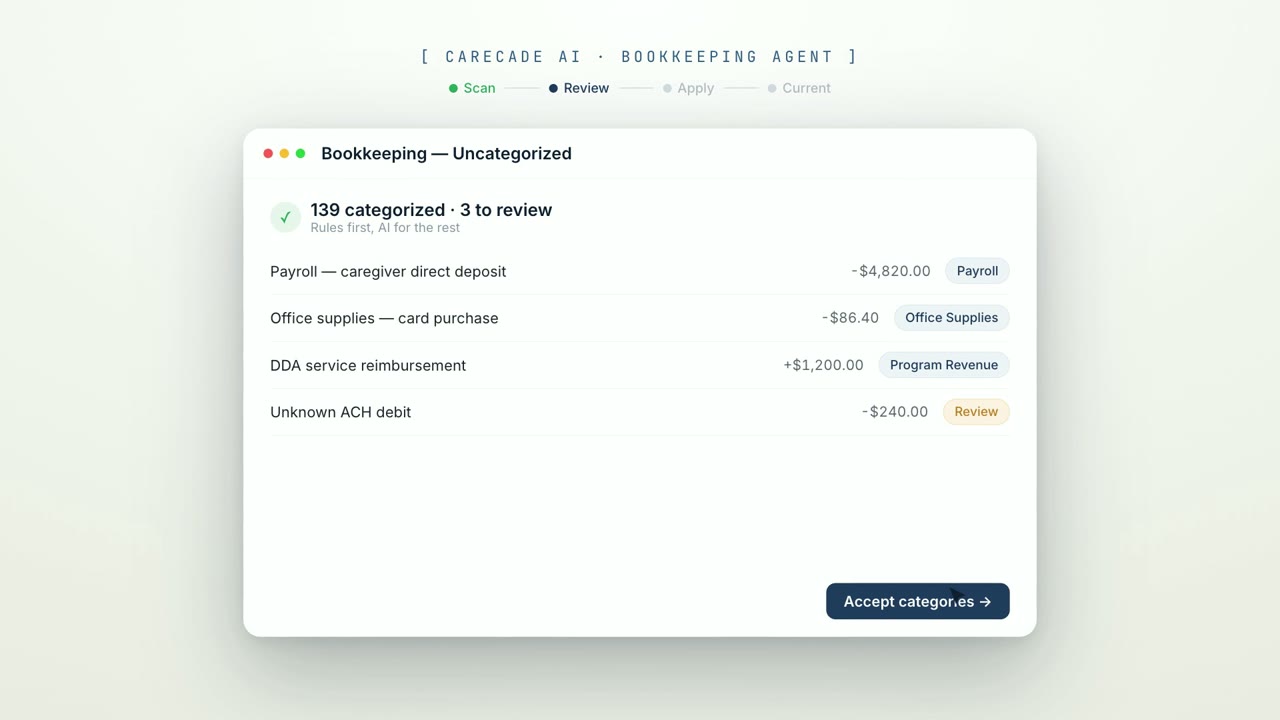Viewport: 1280px width, 720px height.
Task: Maximize window with green button
Action: [x=300, y=154]
